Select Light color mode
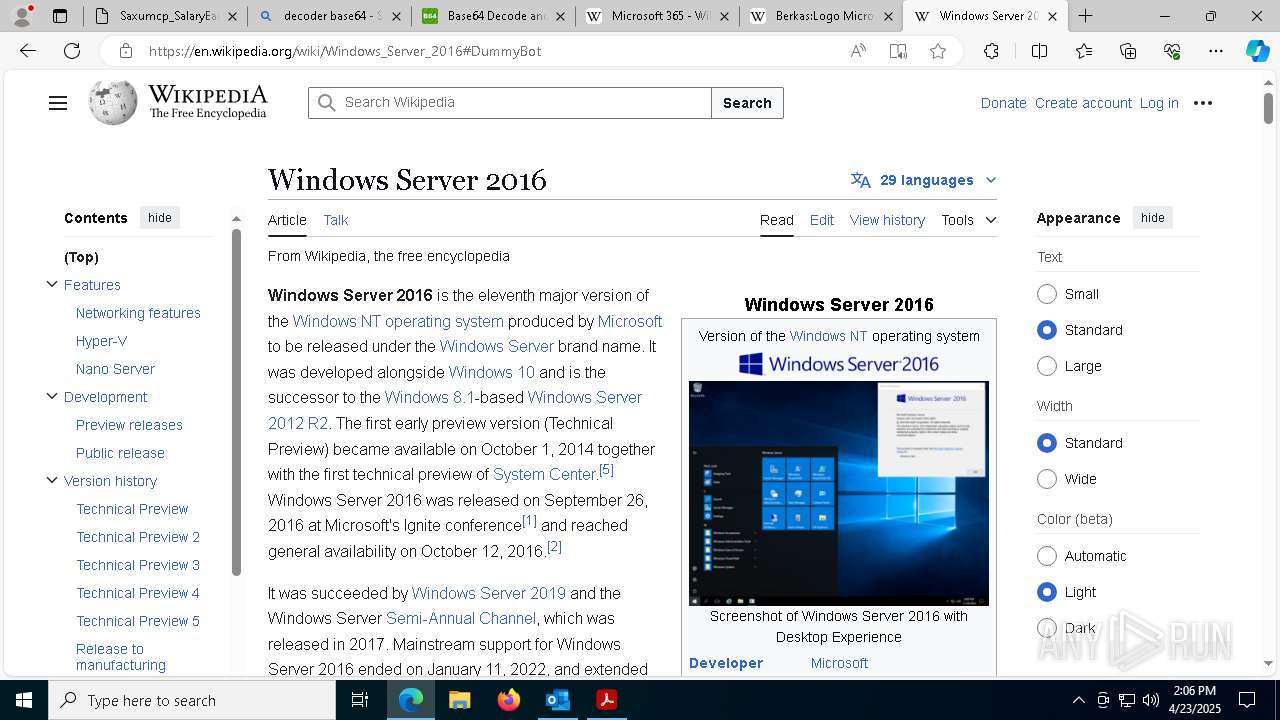This screenshot has width=1280, height=720. [x=1047, y=592]
